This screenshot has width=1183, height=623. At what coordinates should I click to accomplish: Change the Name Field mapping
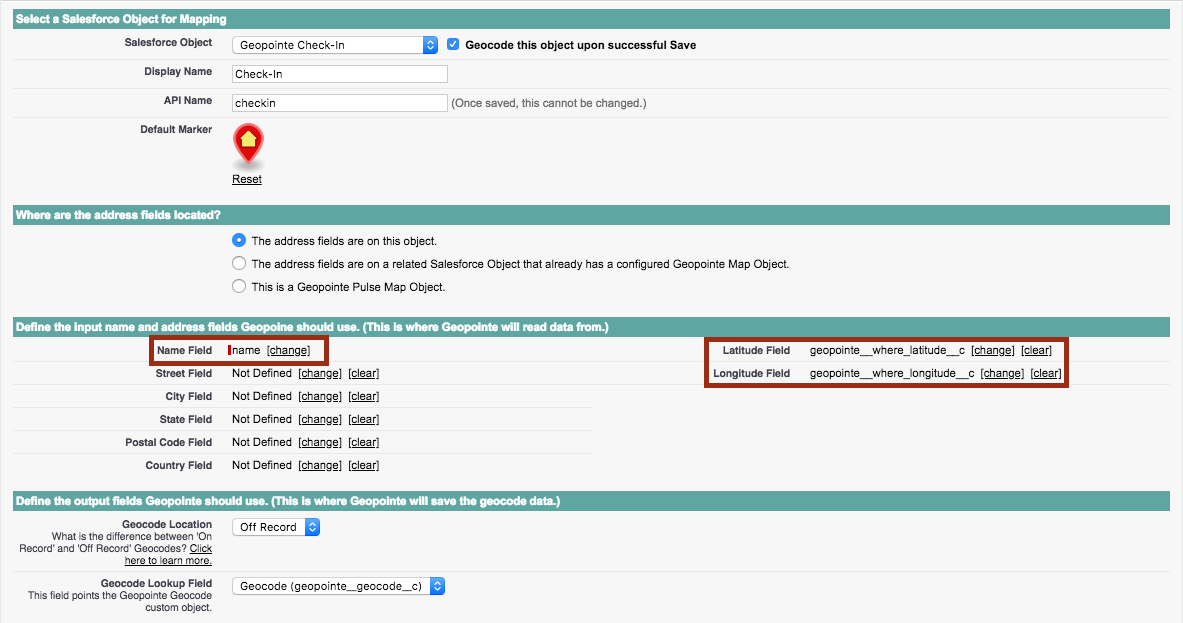click(x=288, y=351)
